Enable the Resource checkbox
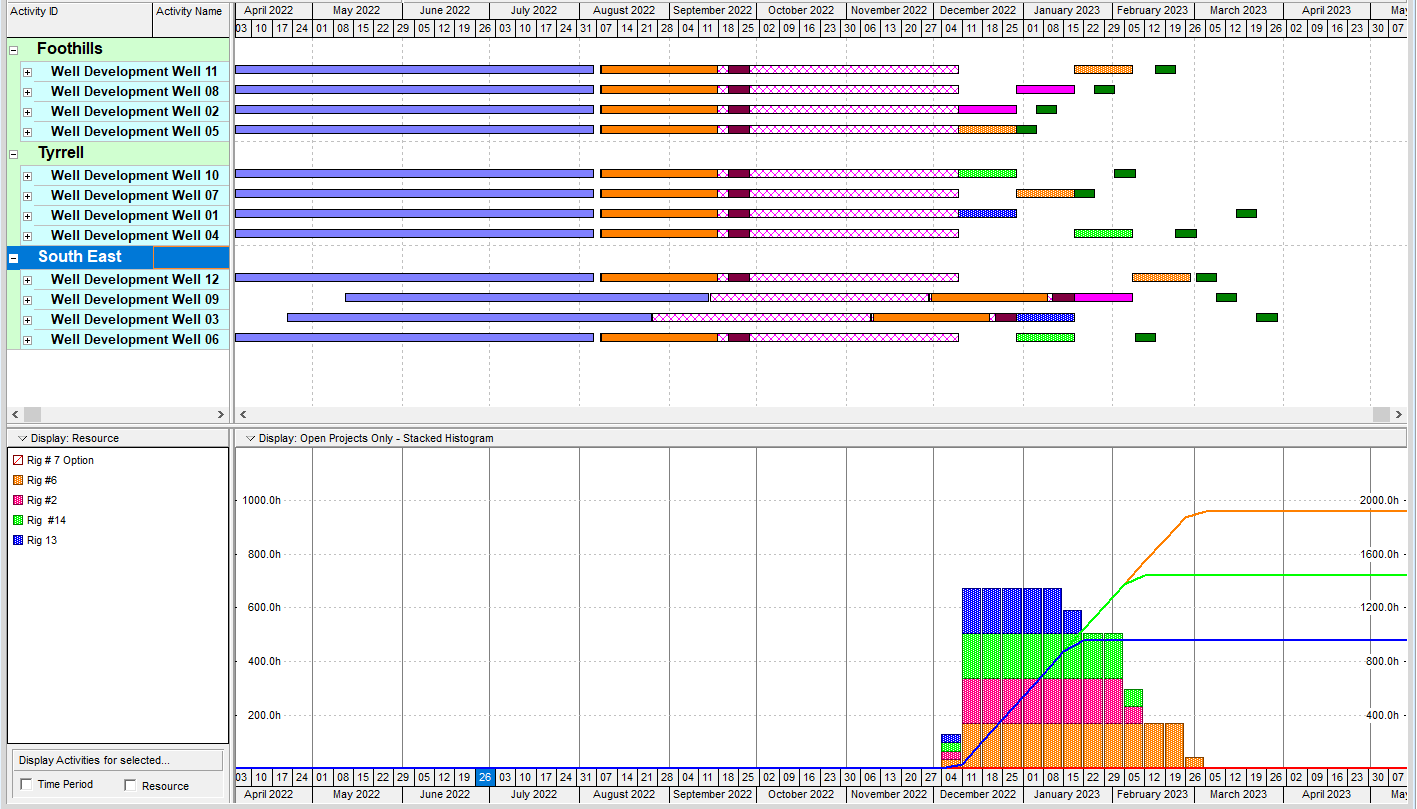 [130, 785]
